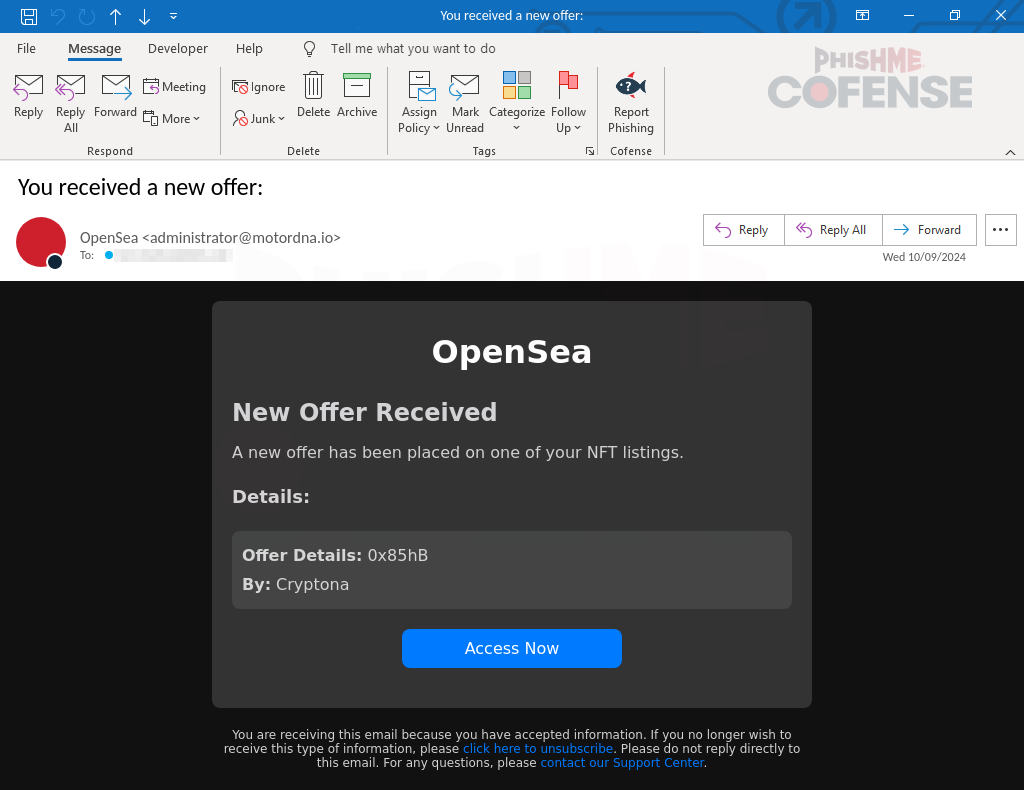Reply with a Meeting
This screenshot has height=790, width=1024.
coord(174,87)
